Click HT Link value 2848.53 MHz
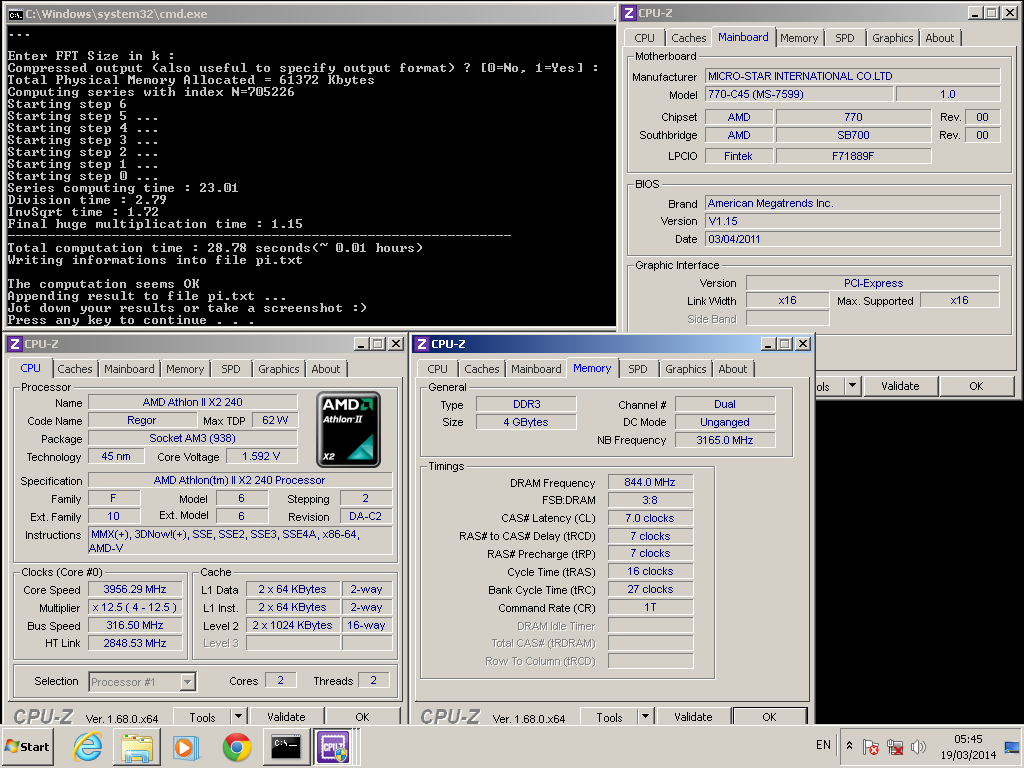 click(x=135, y=643)
